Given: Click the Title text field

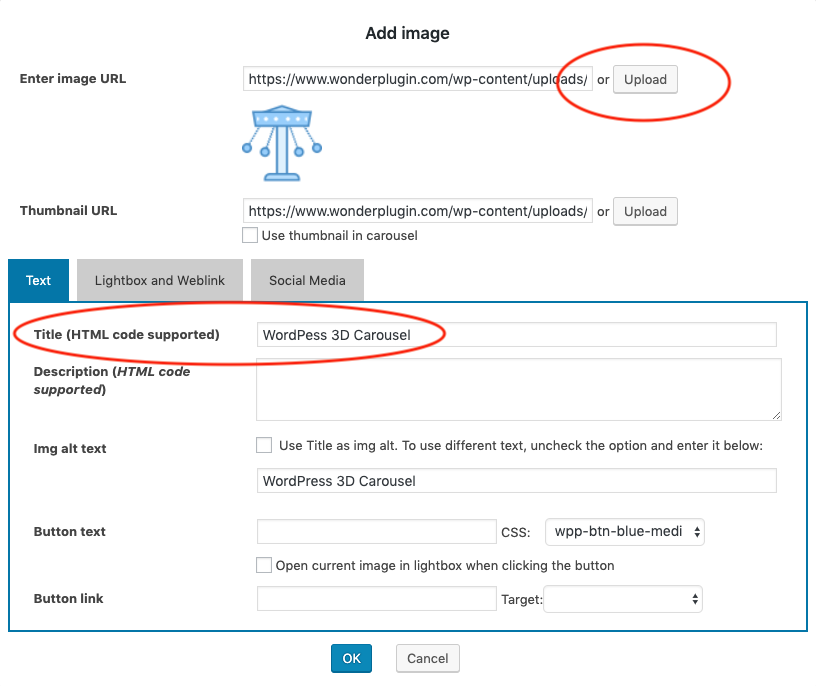Looking at the screenshot, I should (x=516, y=335).
